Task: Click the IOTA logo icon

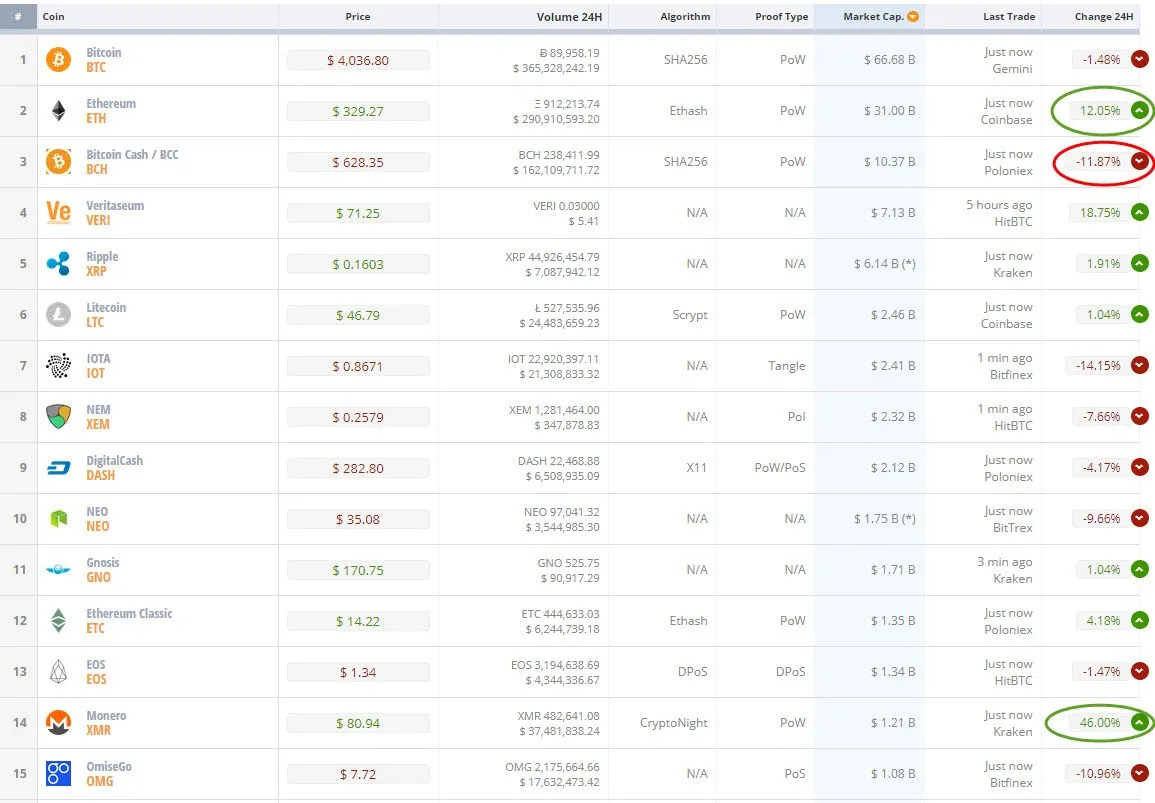Action: [x=58, y=365]
